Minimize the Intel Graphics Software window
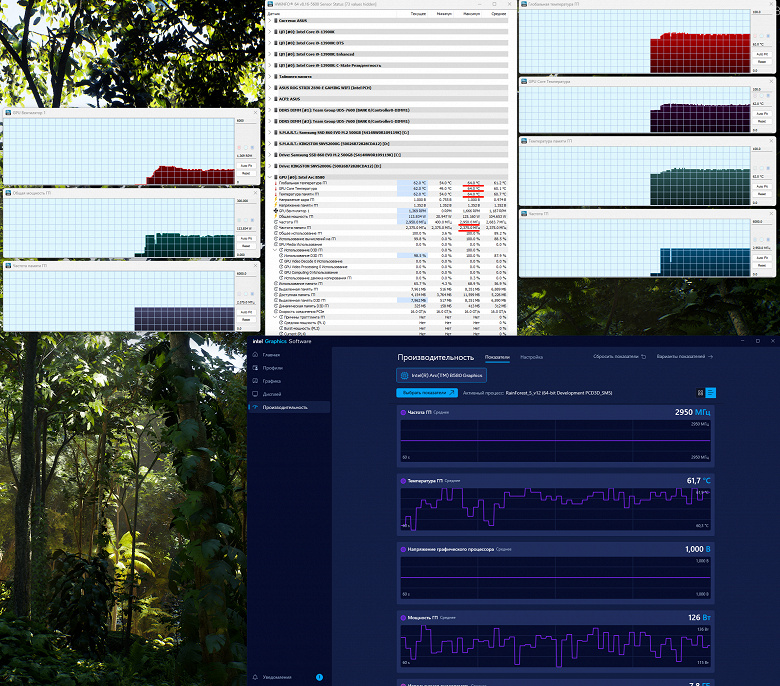The height and width of the screenshot is (686, 780). coord(743,341)
